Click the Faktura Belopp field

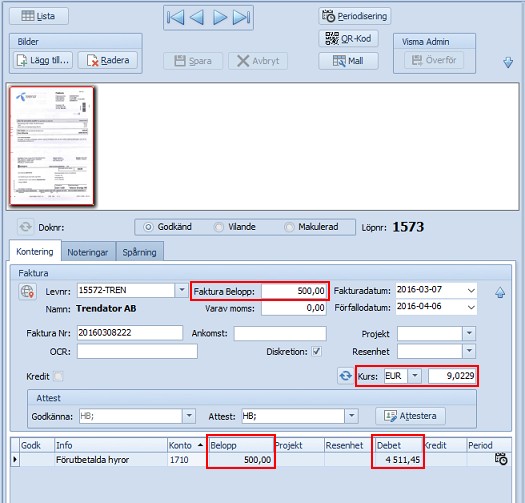pyautogui.click(x=293, y=291)
